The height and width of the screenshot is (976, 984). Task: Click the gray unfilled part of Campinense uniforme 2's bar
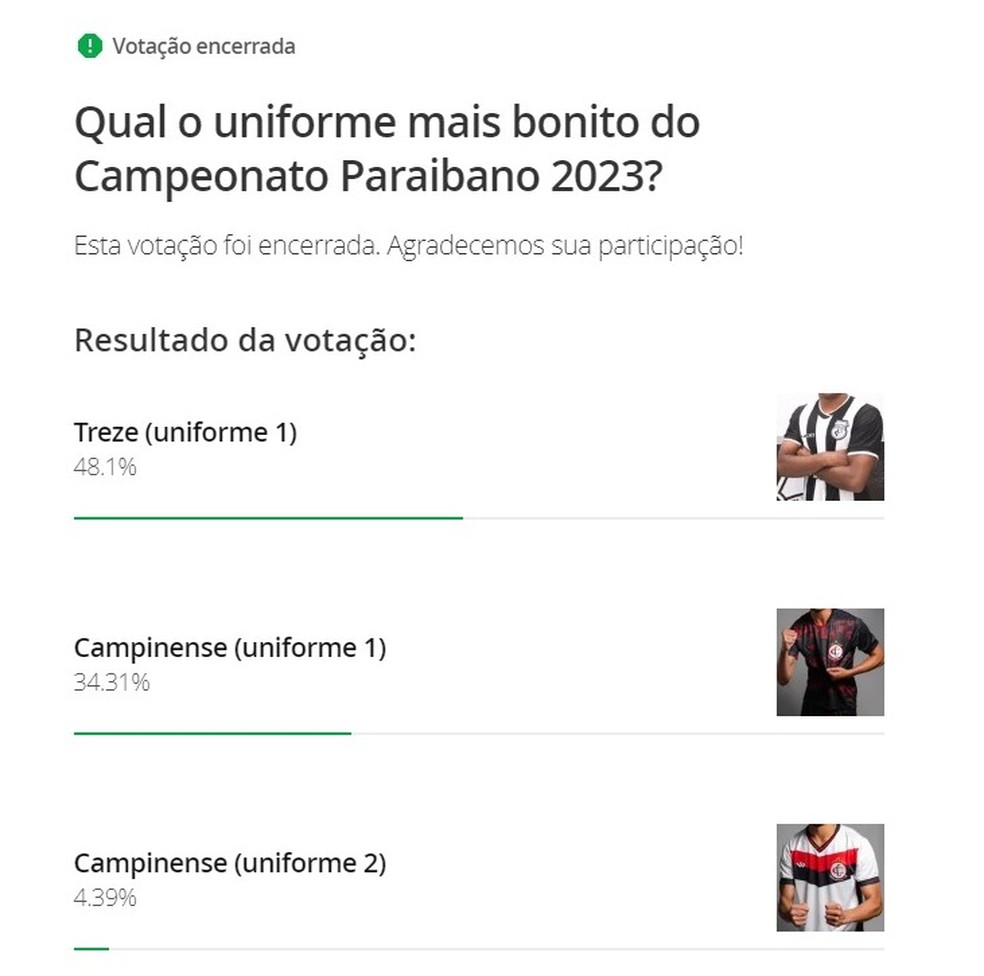pyautogui.click(x=495, y=948)
